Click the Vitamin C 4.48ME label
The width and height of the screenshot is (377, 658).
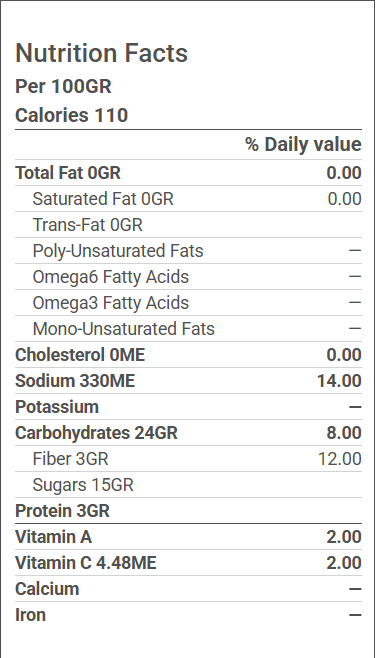click(x=86, y=563)
